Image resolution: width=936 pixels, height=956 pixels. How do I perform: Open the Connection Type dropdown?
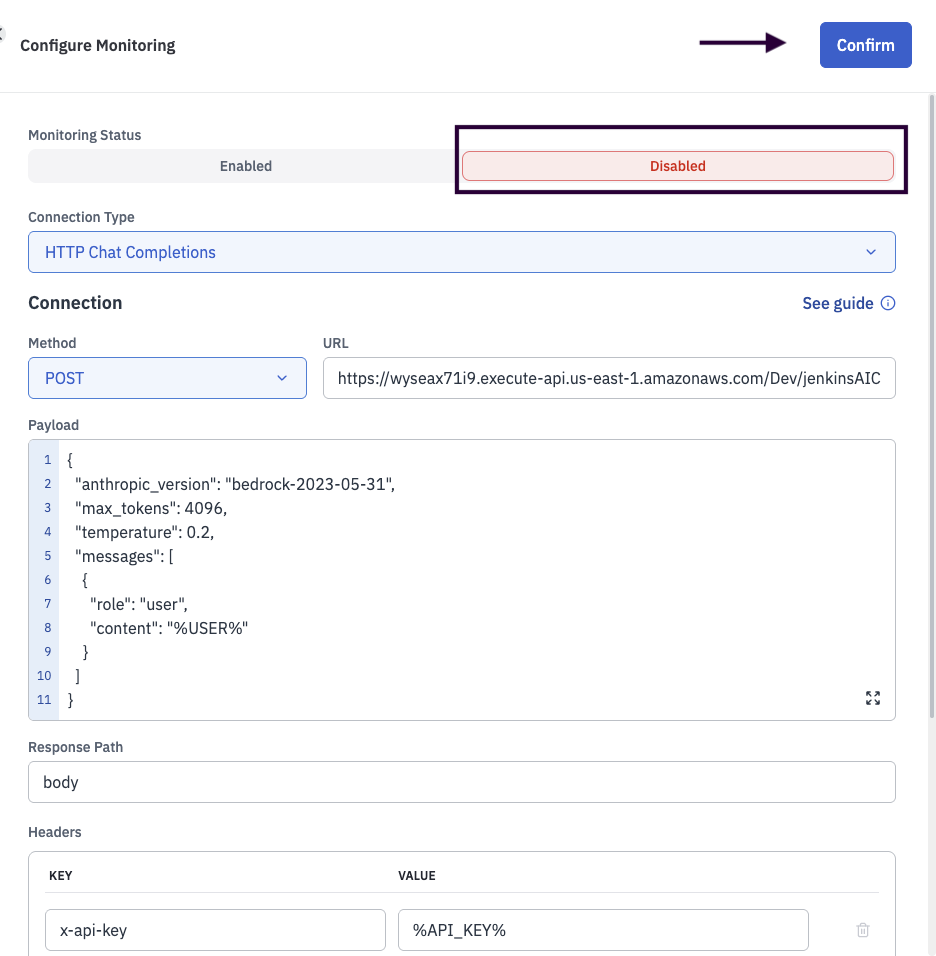coord(461,252)
